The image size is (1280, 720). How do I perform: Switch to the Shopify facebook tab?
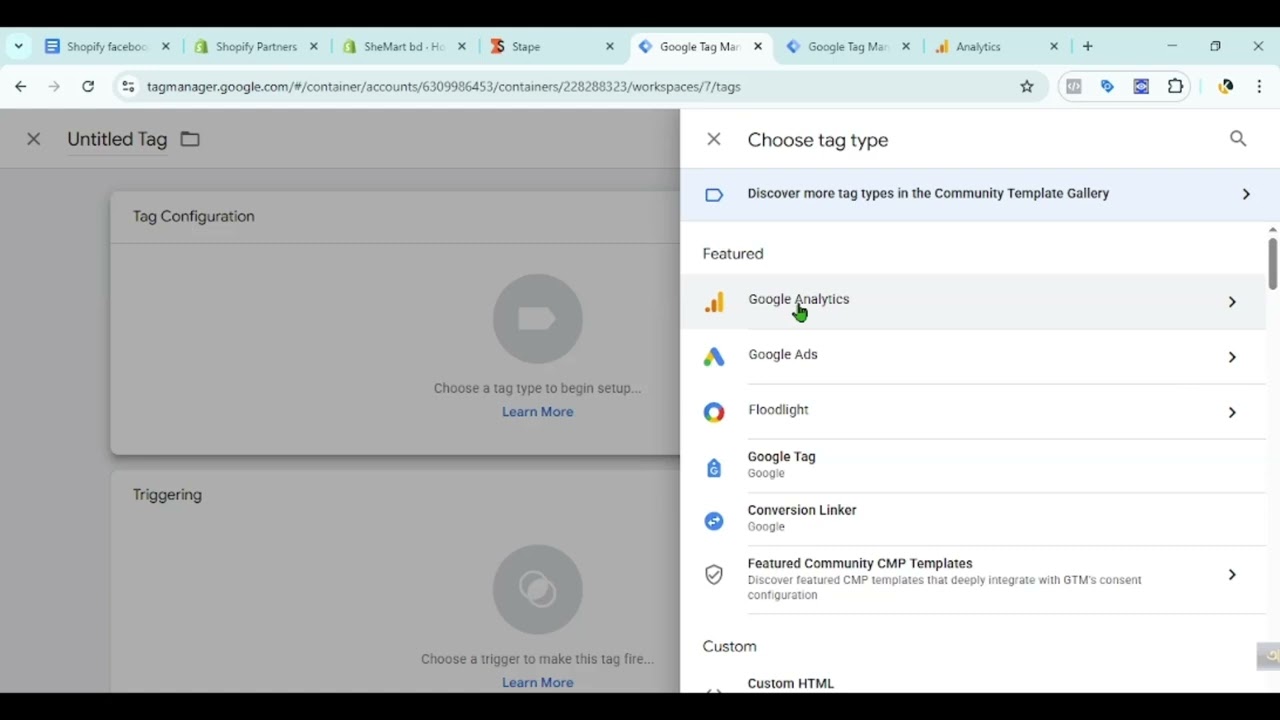107,46
